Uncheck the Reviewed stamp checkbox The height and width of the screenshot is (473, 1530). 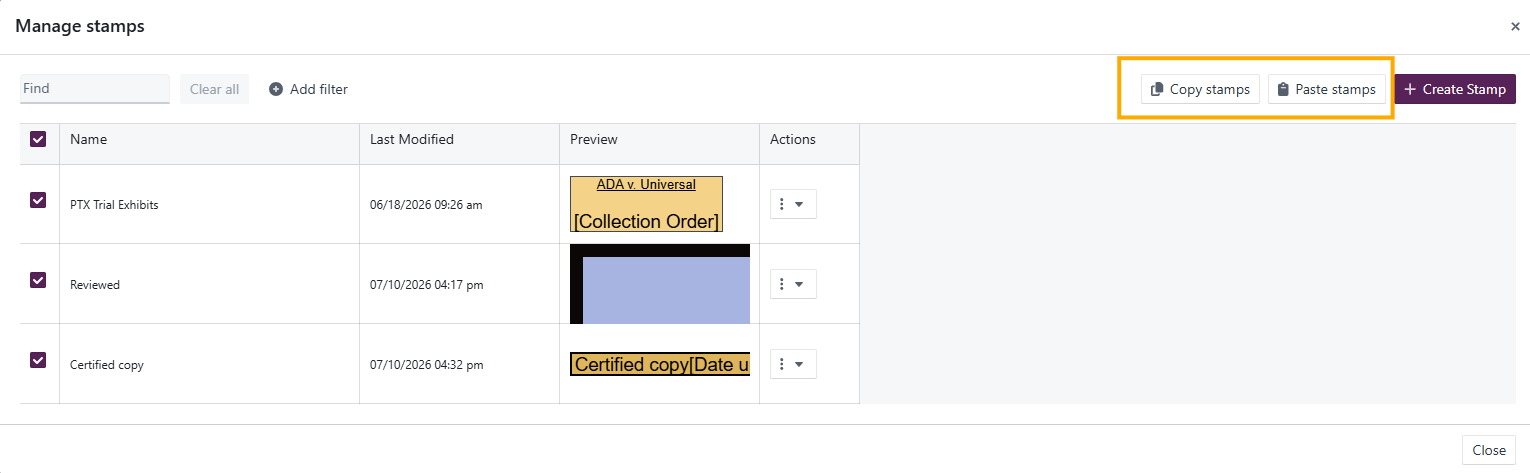click(x=38, y=280)
